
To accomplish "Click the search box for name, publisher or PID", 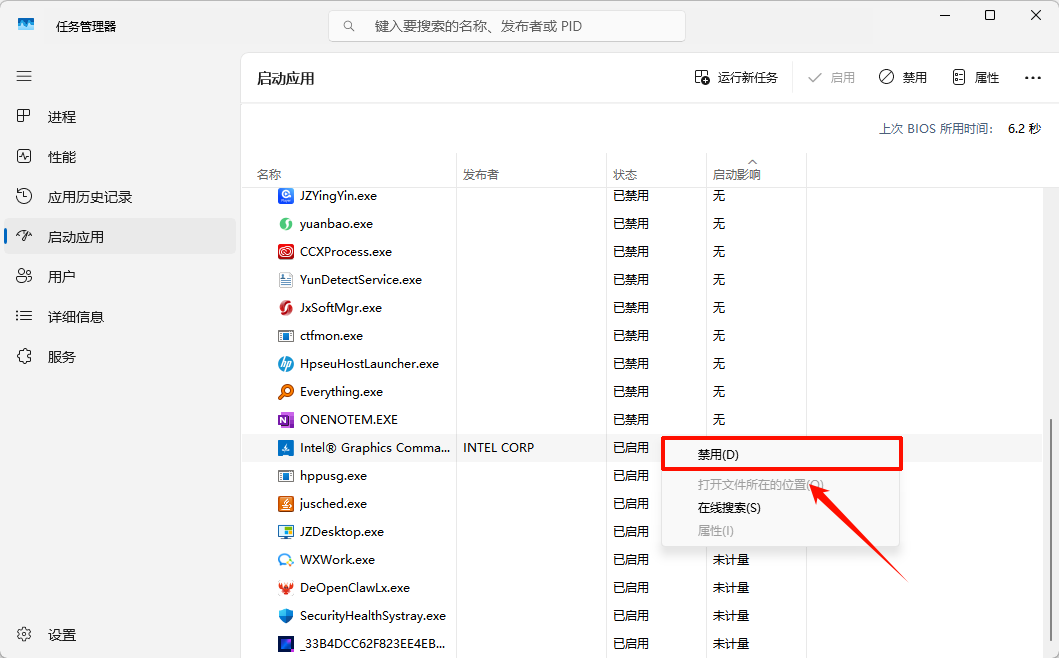I will [x=507, y=26].
